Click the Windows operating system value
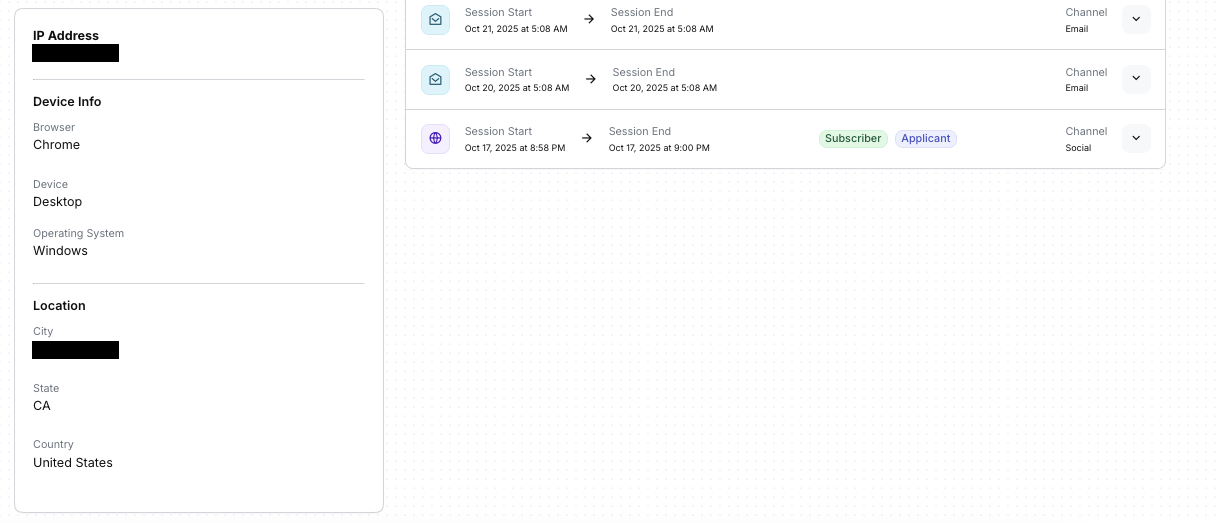 click(60, 251)
